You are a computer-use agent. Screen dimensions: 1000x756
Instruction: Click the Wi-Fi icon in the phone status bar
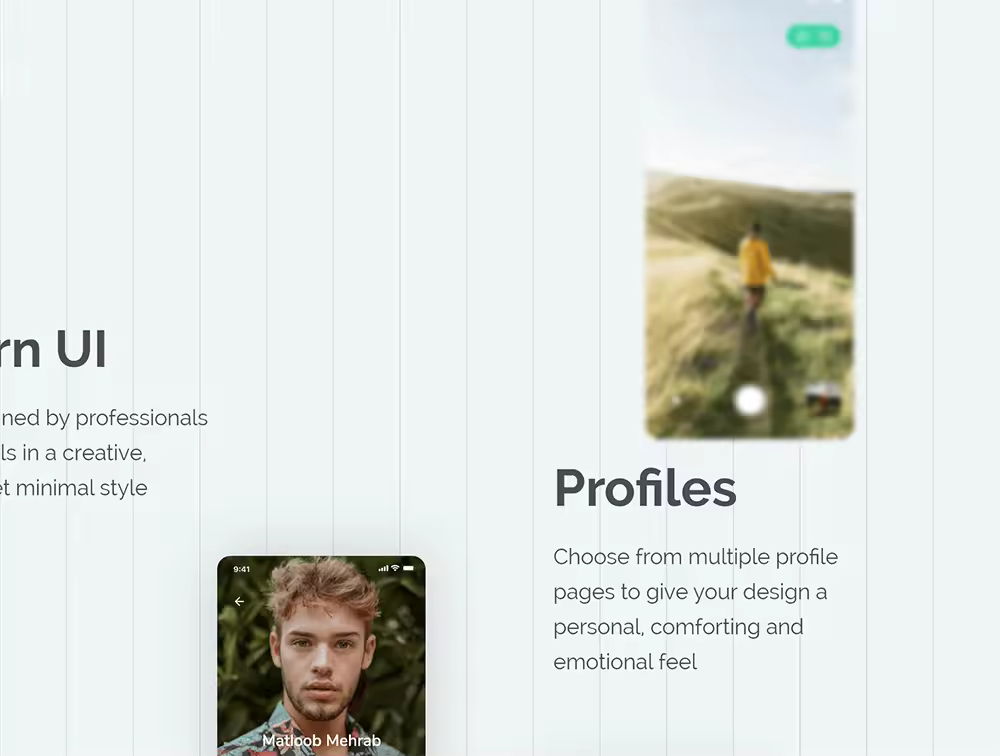[395, 568]
